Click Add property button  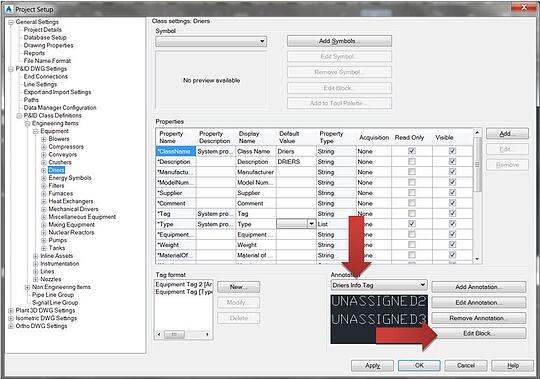point(507,134)
